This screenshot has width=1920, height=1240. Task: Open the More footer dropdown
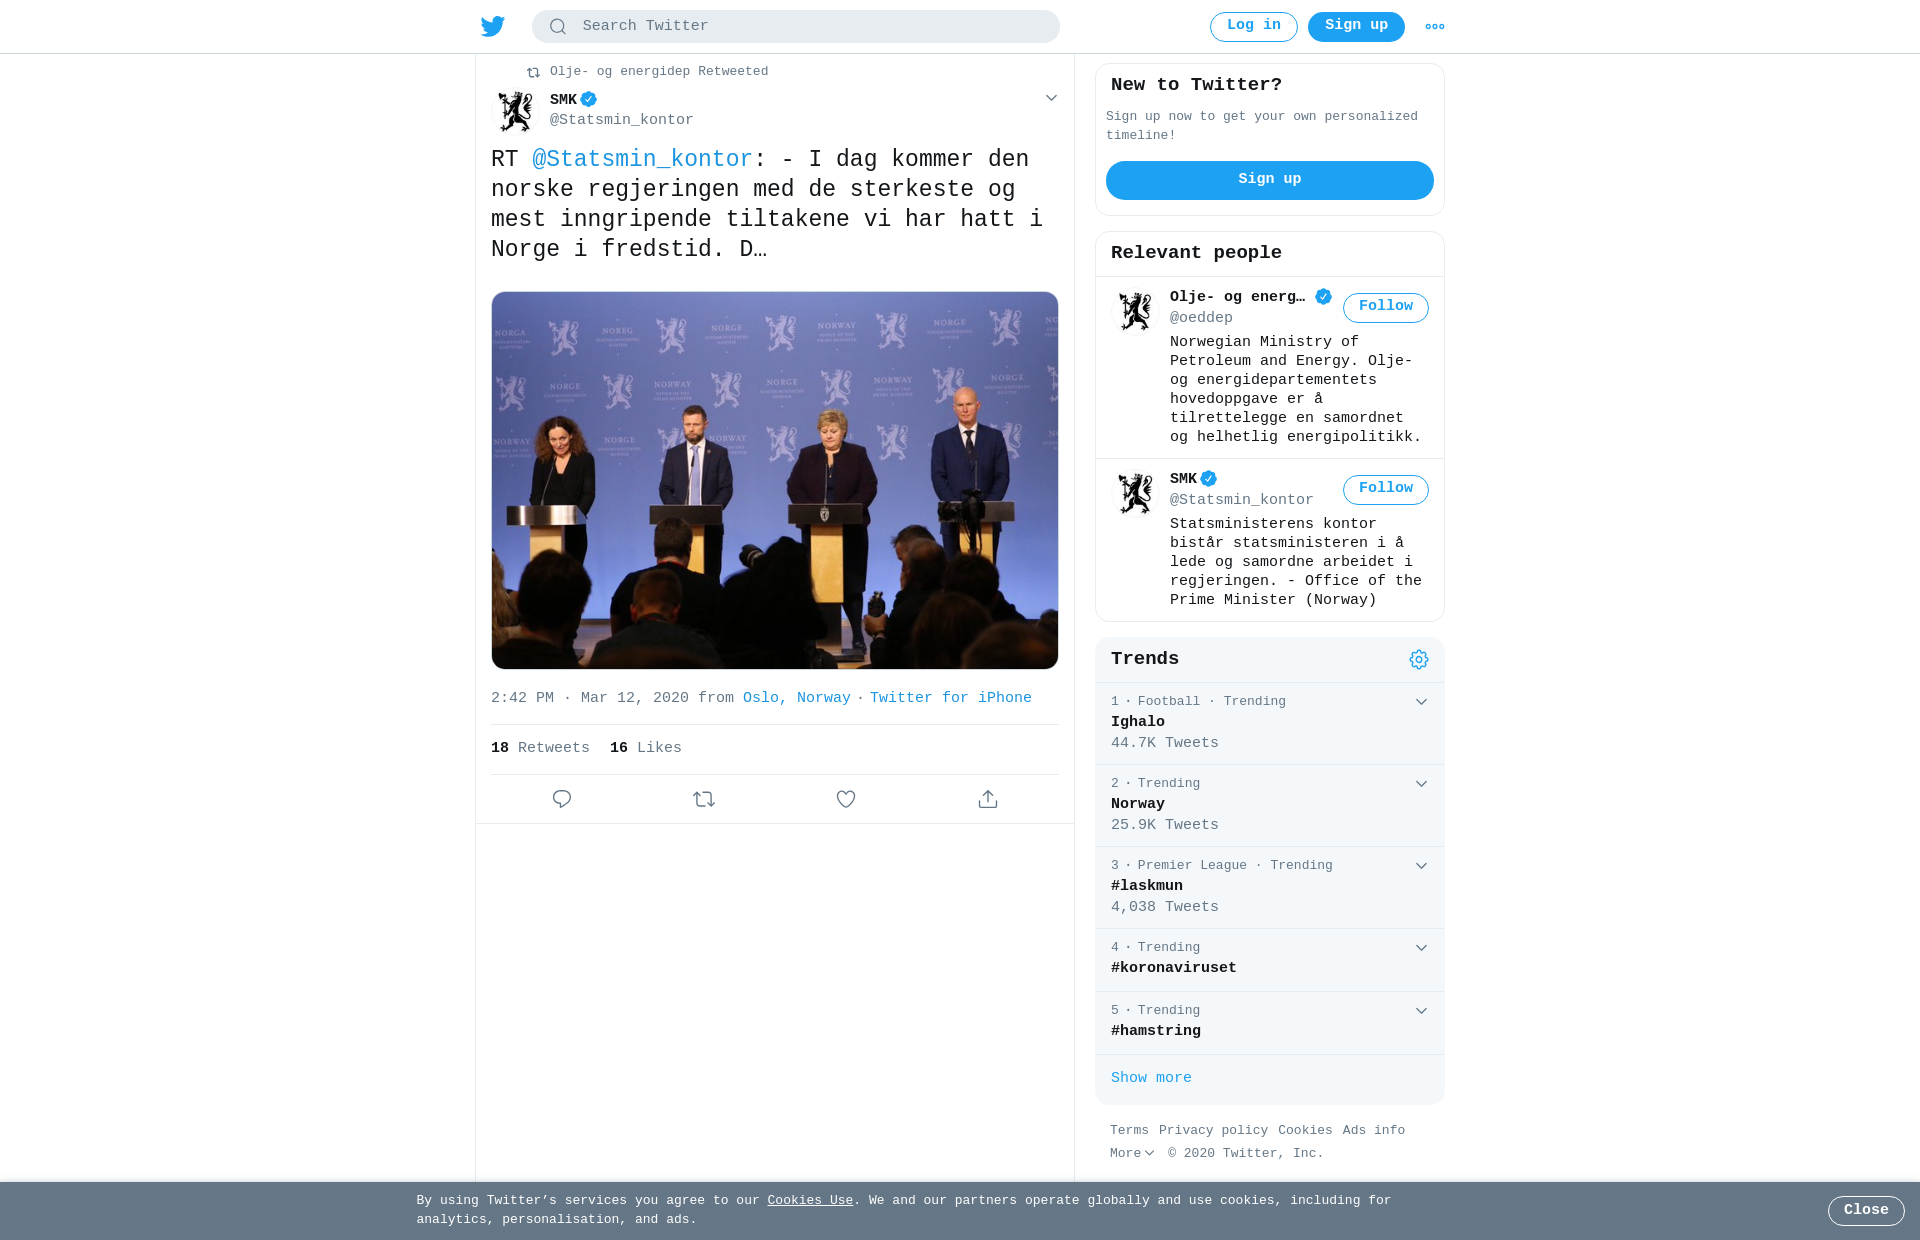tap(1132, 1154)
